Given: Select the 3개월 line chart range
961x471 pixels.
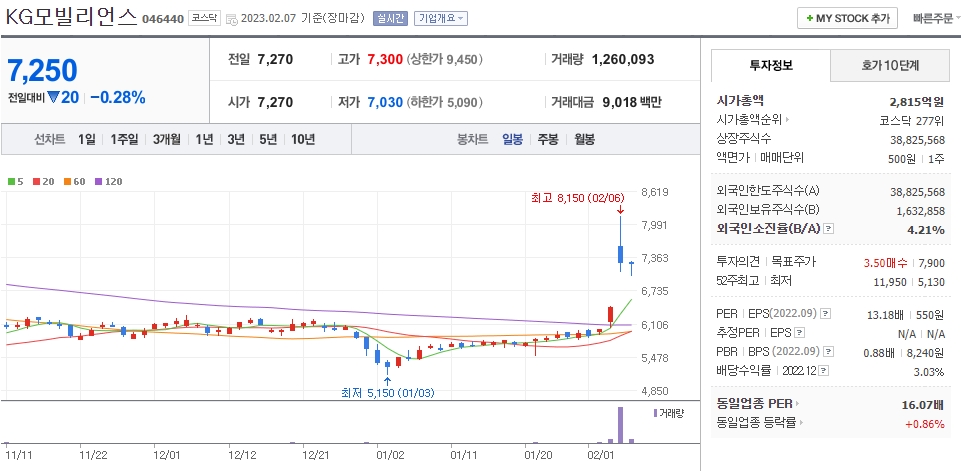Looking at the screenshot, I should point(167,139).
